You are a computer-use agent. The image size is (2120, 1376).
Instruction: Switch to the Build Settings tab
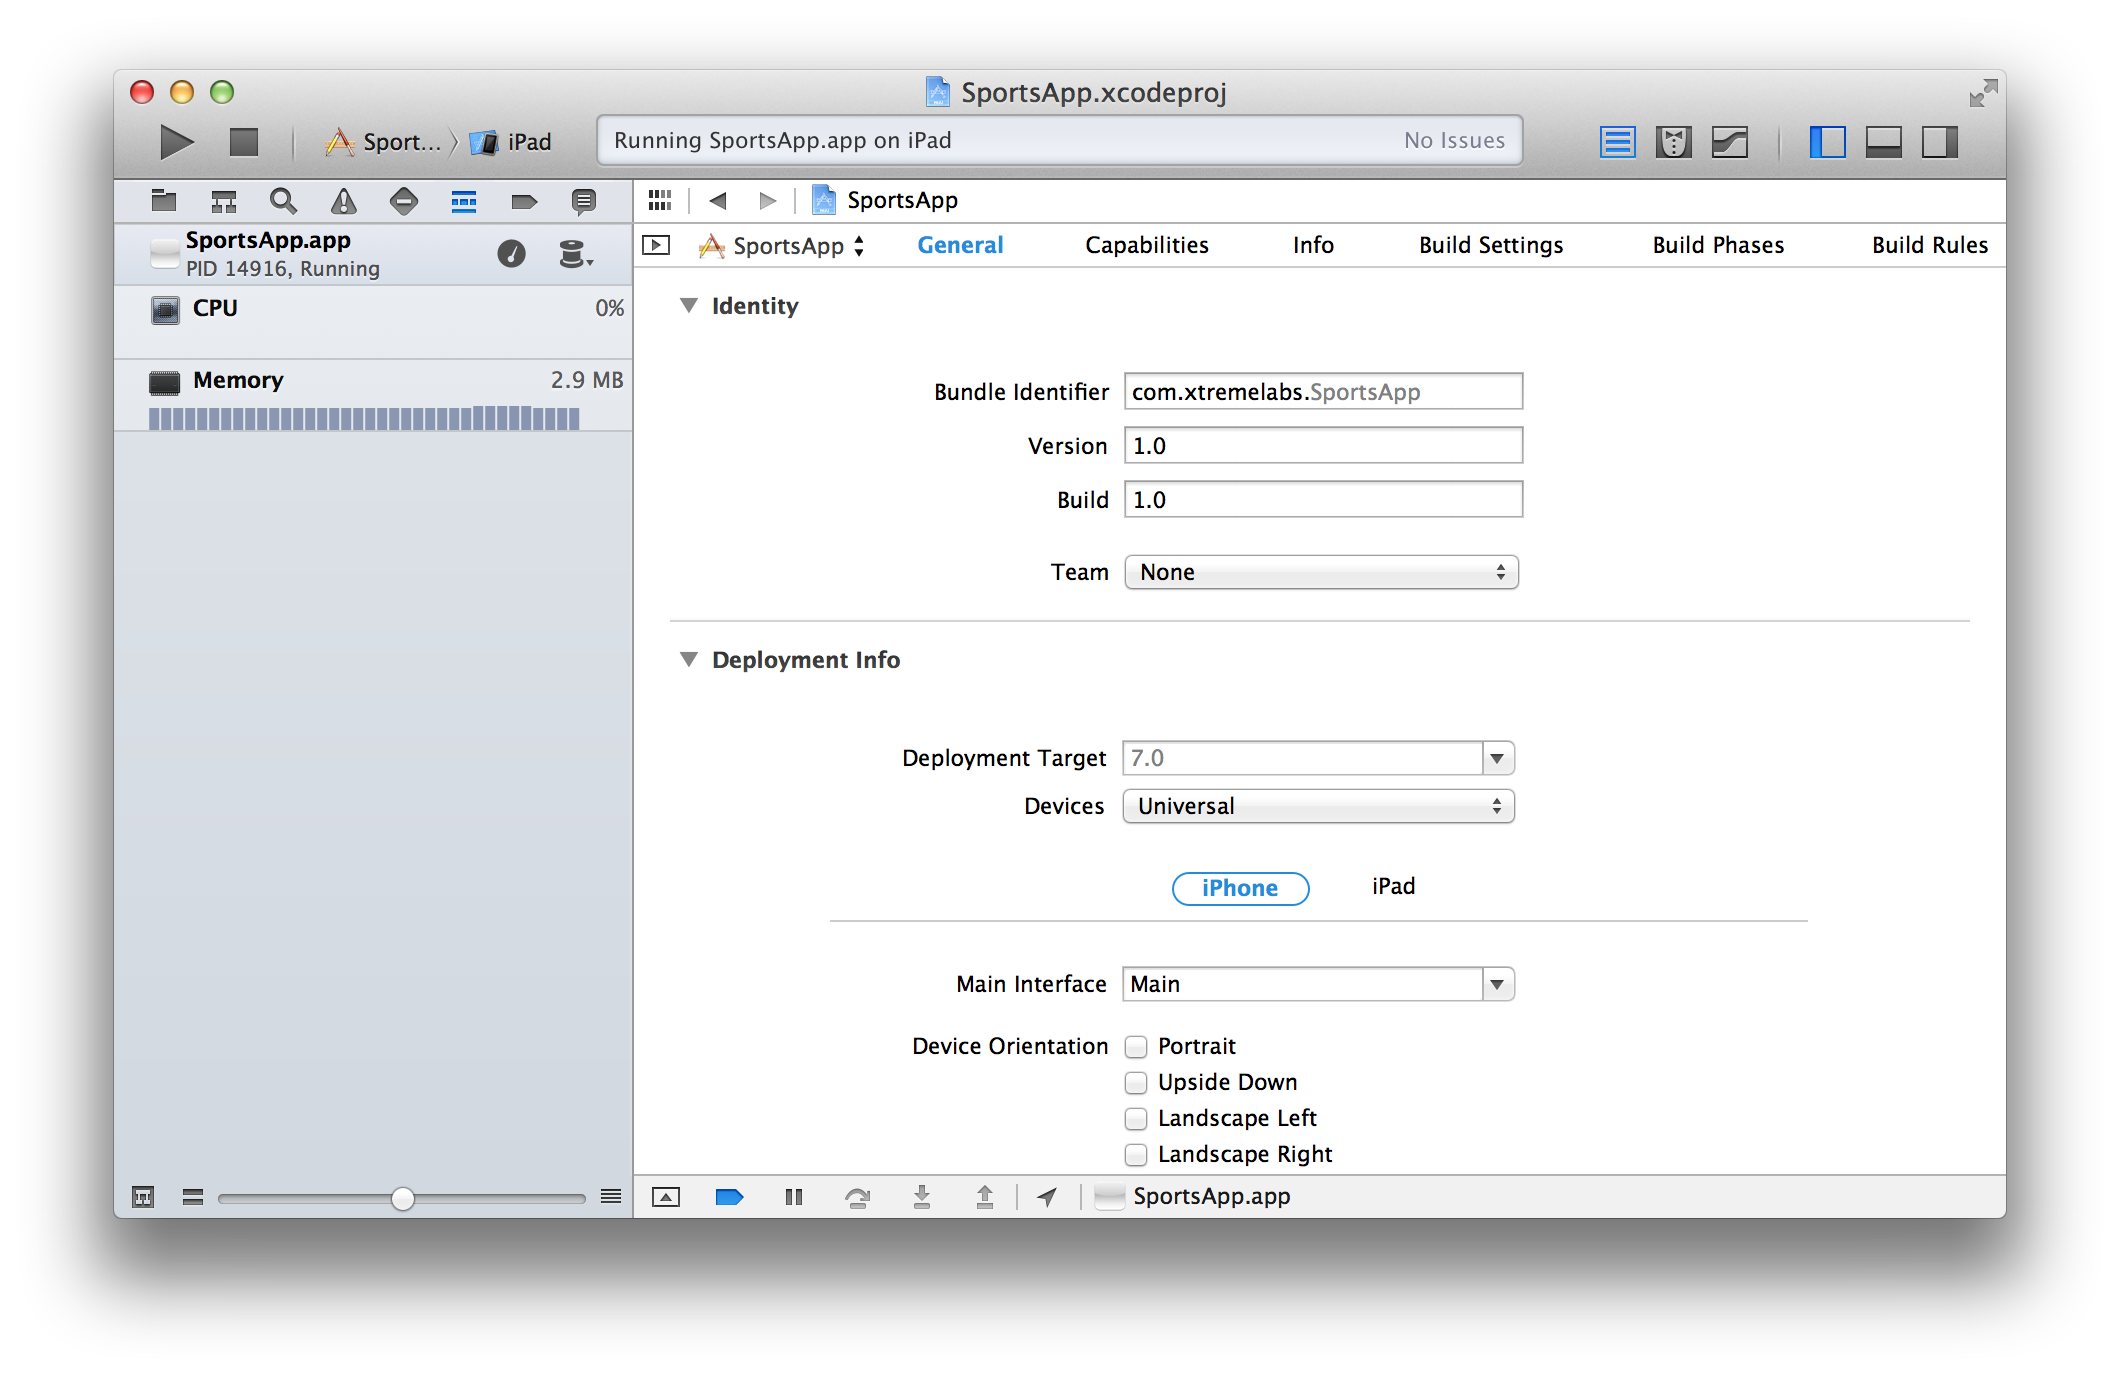tap(1490, 245)
